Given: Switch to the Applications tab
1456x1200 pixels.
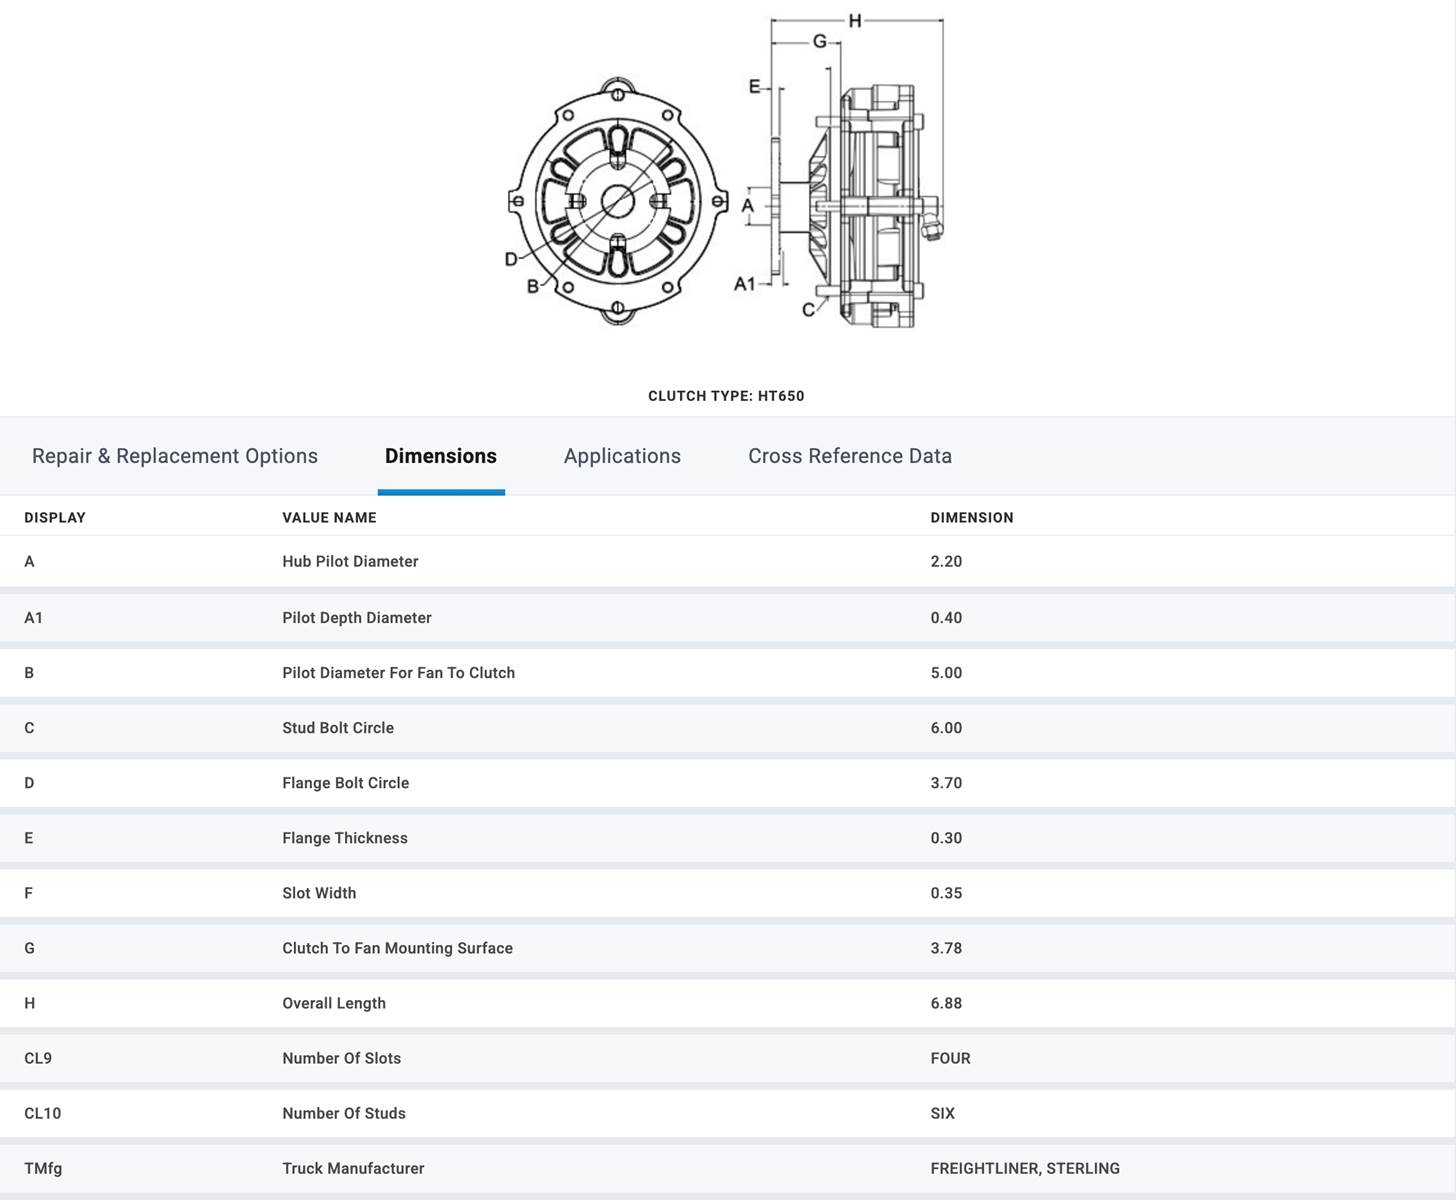Looking at the screenshot, I should pos(622,456).
